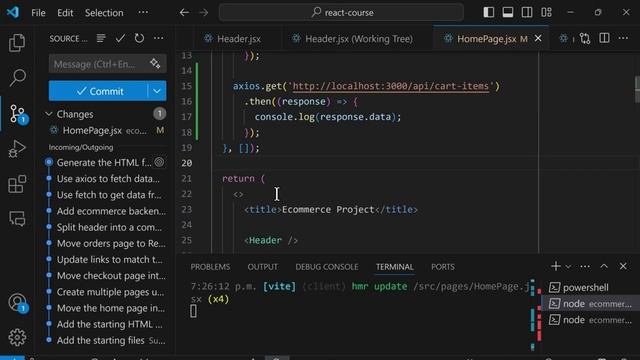Toggle the secondary side bar layout icon
The height and width of the screenshot is (360, 640).
[x=527, y=13]
